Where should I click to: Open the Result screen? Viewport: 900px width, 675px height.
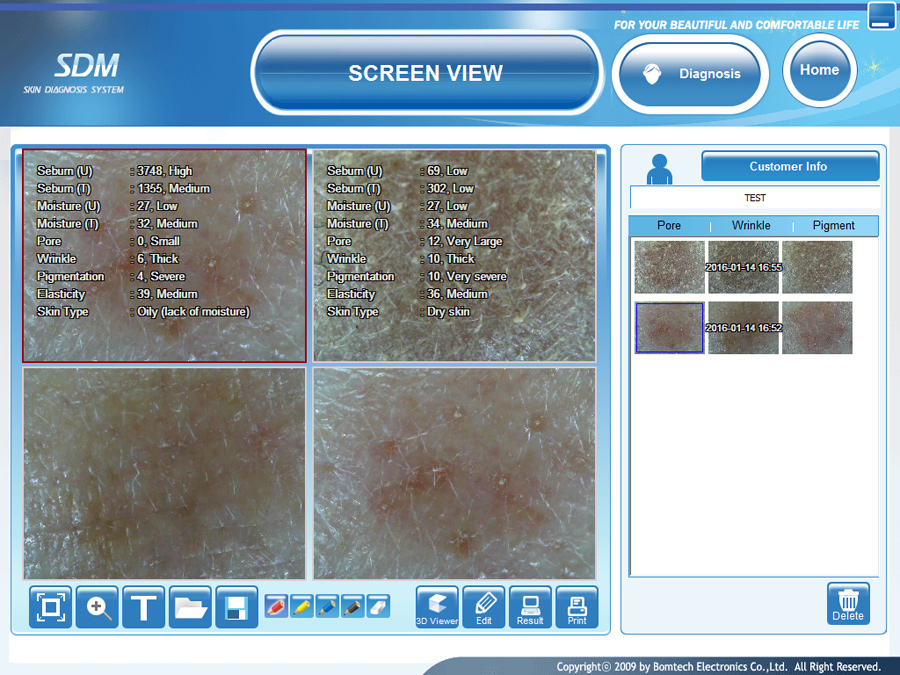pyautogui.click(x=530, y=607)
